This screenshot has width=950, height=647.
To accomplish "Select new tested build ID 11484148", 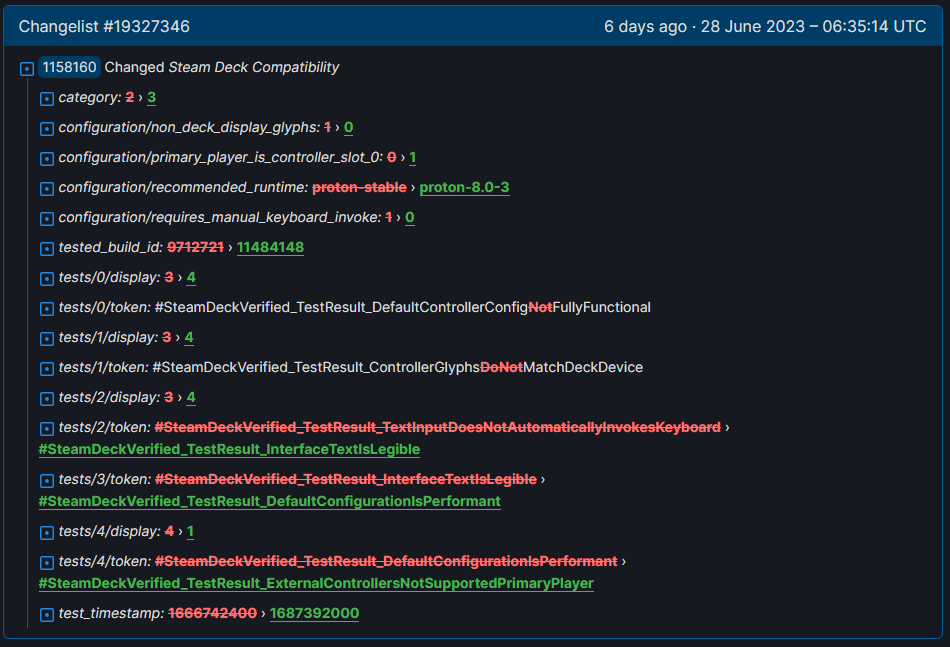I will [270, 247].
